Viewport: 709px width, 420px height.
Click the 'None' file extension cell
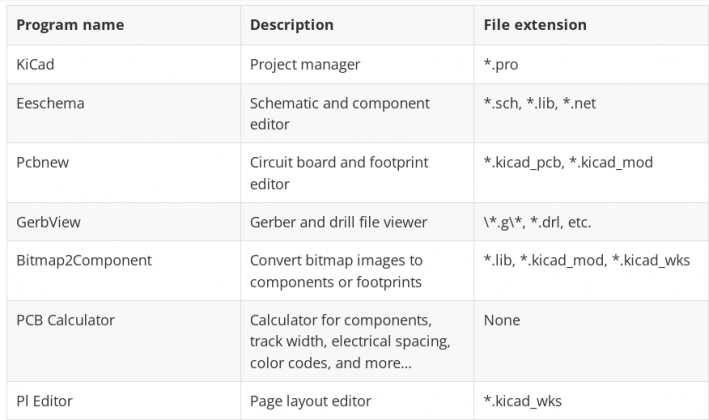coord(502,320)
